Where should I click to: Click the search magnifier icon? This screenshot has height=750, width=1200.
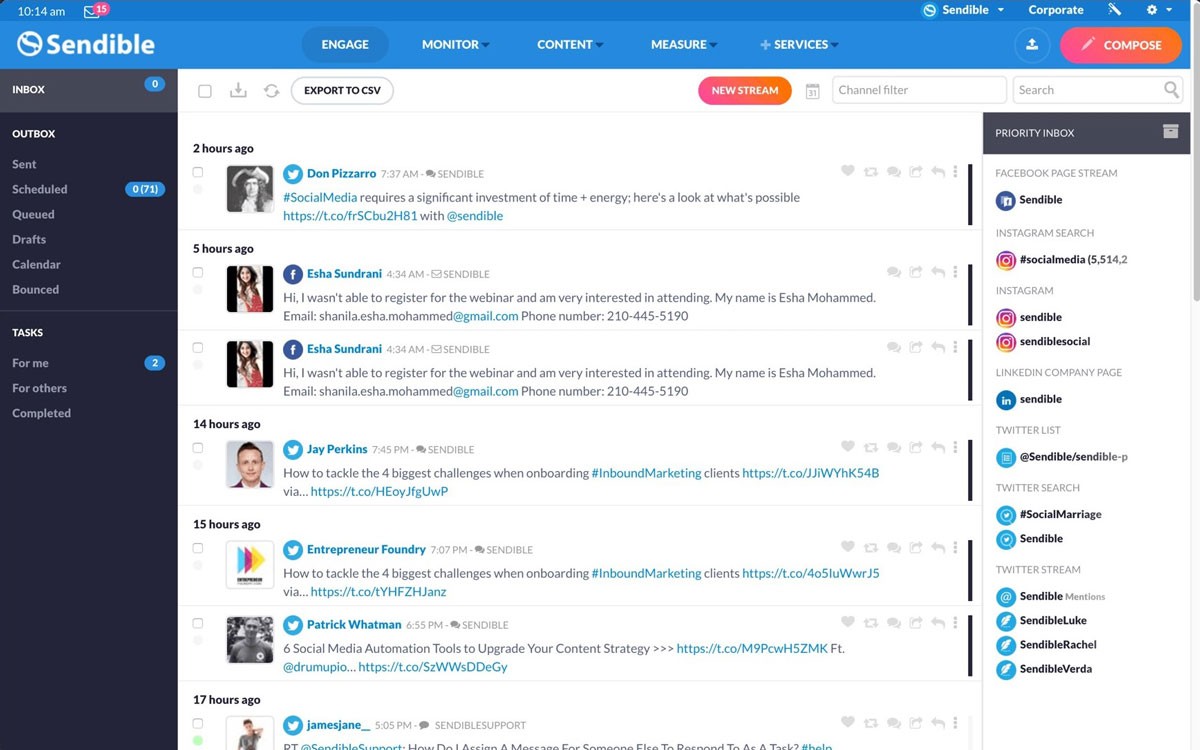1172,90
